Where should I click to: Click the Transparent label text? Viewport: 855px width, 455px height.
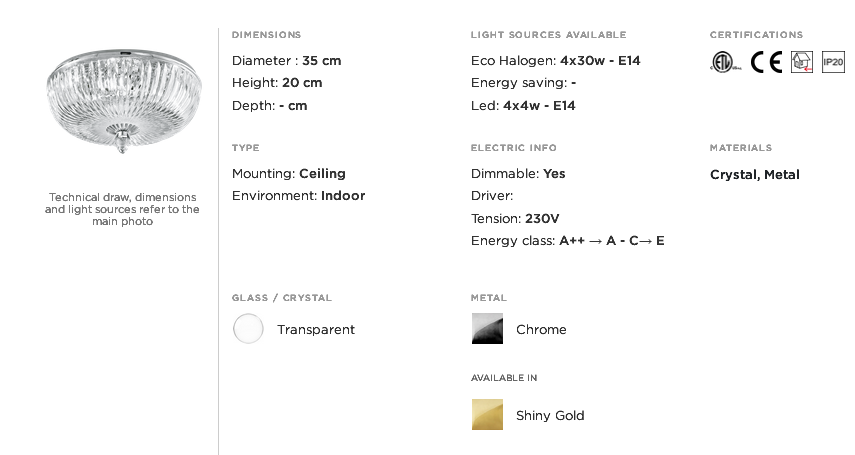[x=316, y=330]
